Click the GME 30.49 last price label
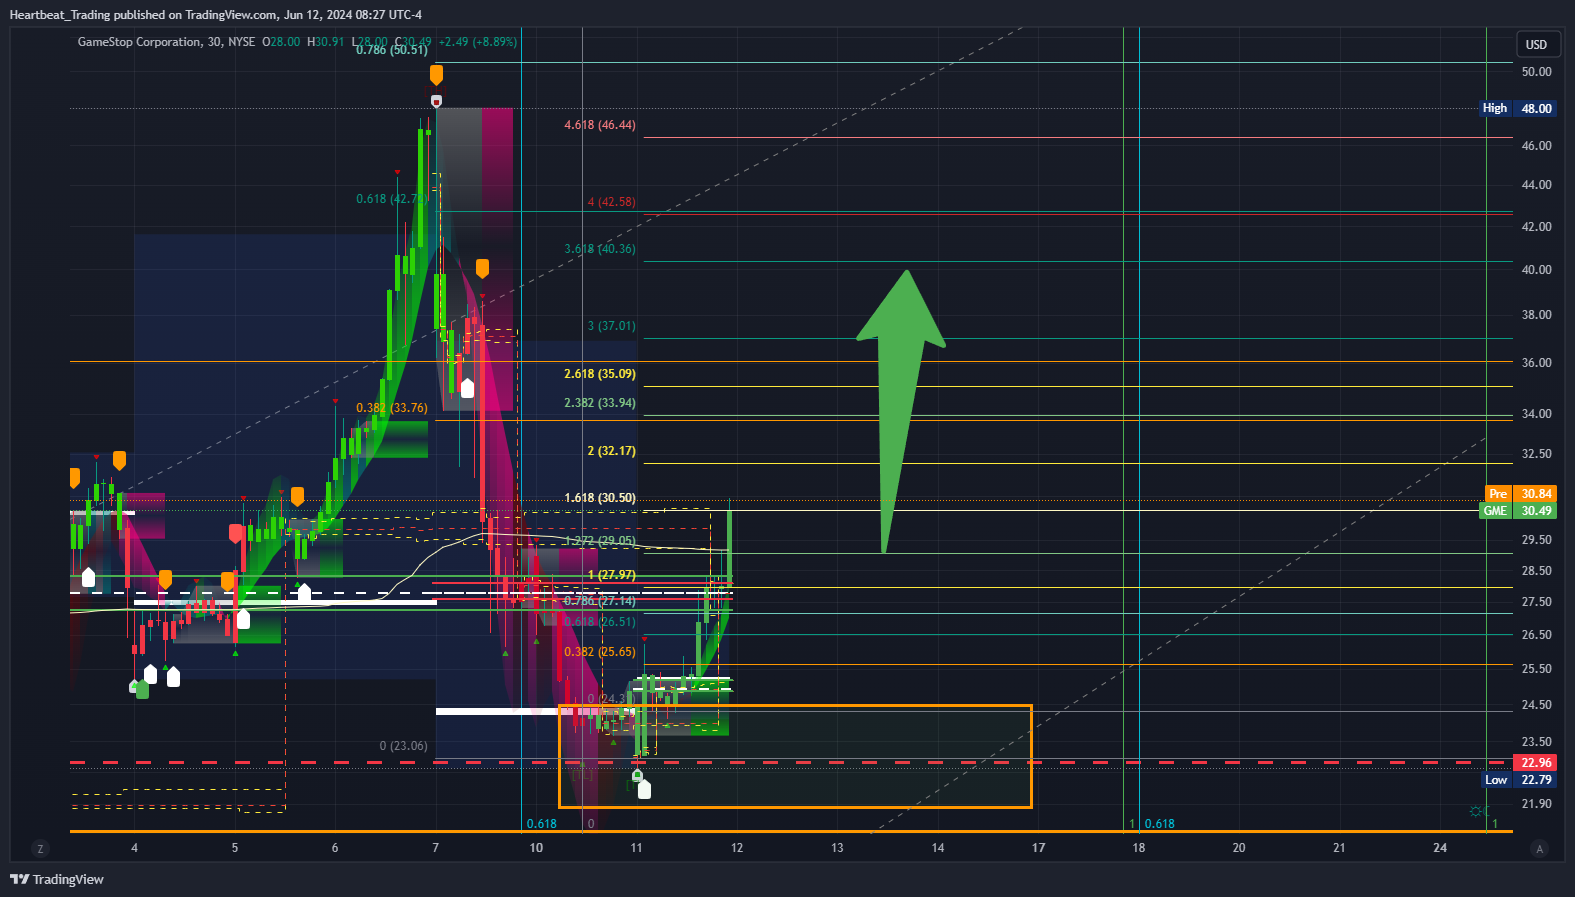The image size is (1575, 897). [1517, 511]
